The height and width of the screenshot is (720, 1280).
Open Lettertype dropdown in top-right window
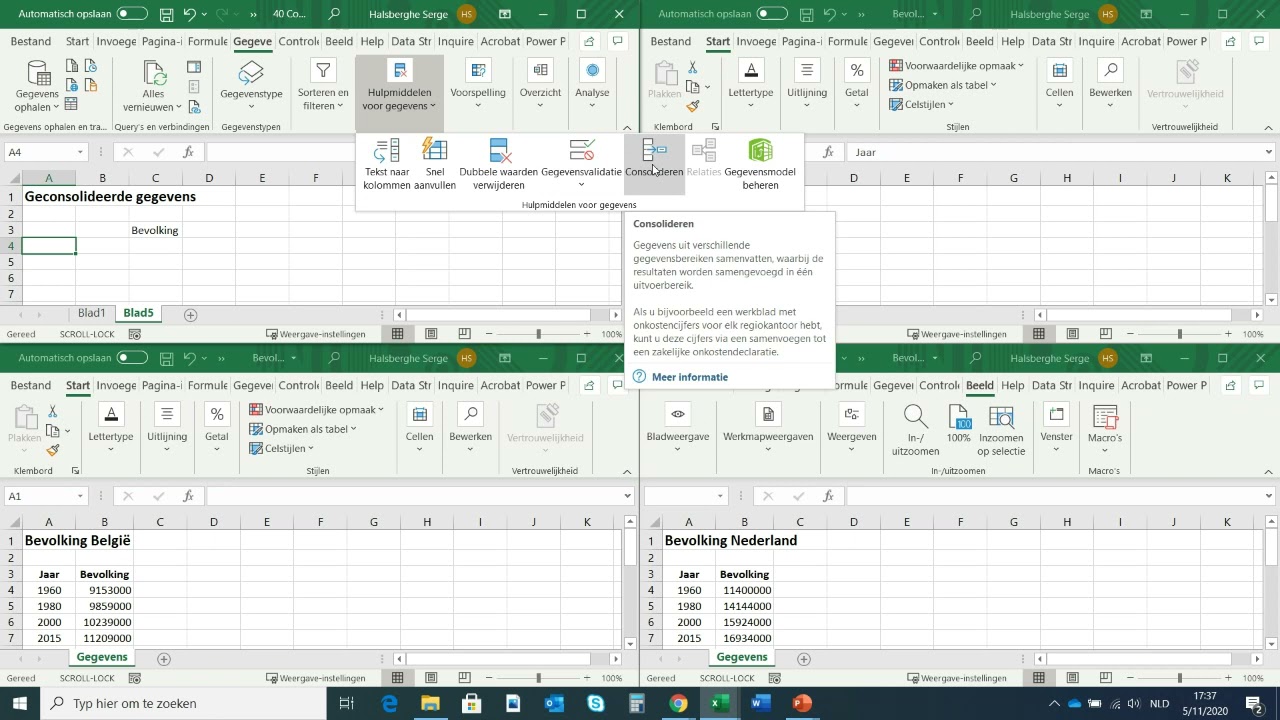coord(751,84)
